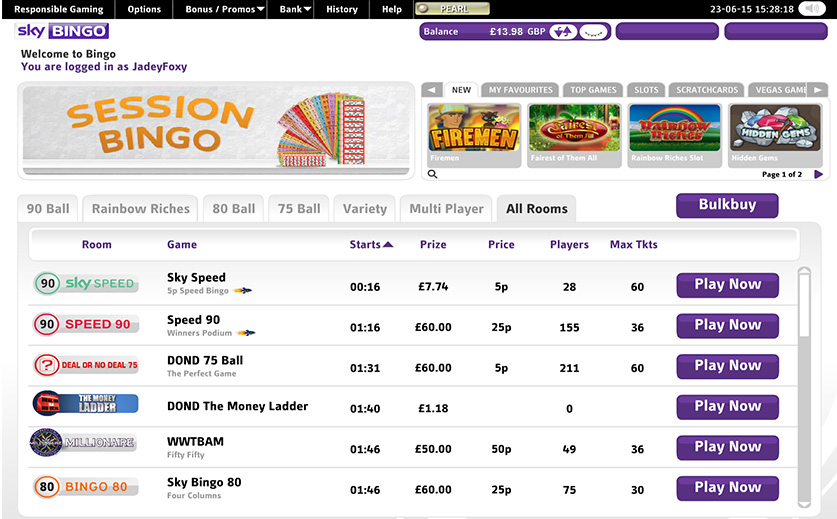Switch to the Rainbow Riches tab
Image resolution: width=837 pixels, height=519 pixels.
(x=141, y=208)
